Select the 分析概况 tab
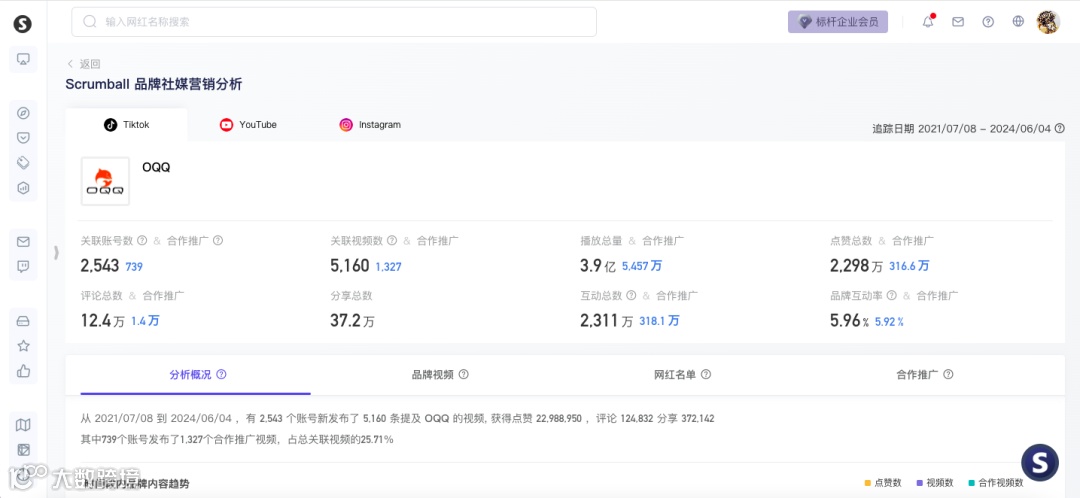The width and height of the screenshot is (1080, 498). coord(197,375)
